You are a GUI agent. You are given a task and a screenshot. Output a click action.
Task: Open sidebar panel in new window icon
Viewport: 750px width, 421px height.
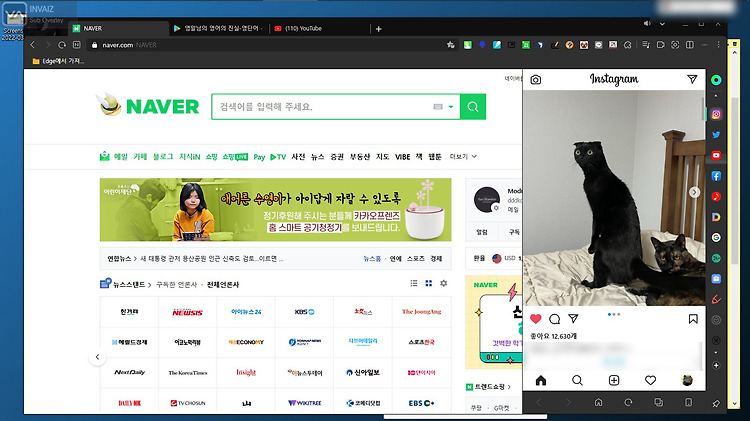[659, 402]
